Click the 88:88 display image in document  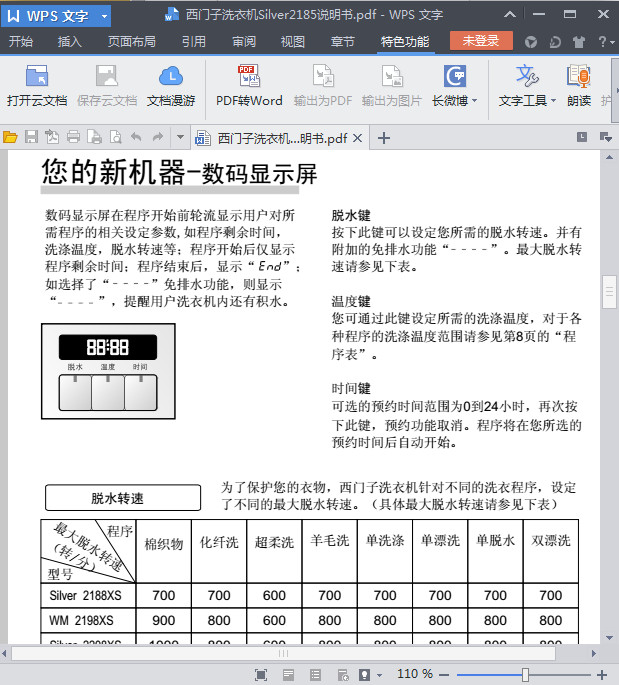[x=108, y=347]
